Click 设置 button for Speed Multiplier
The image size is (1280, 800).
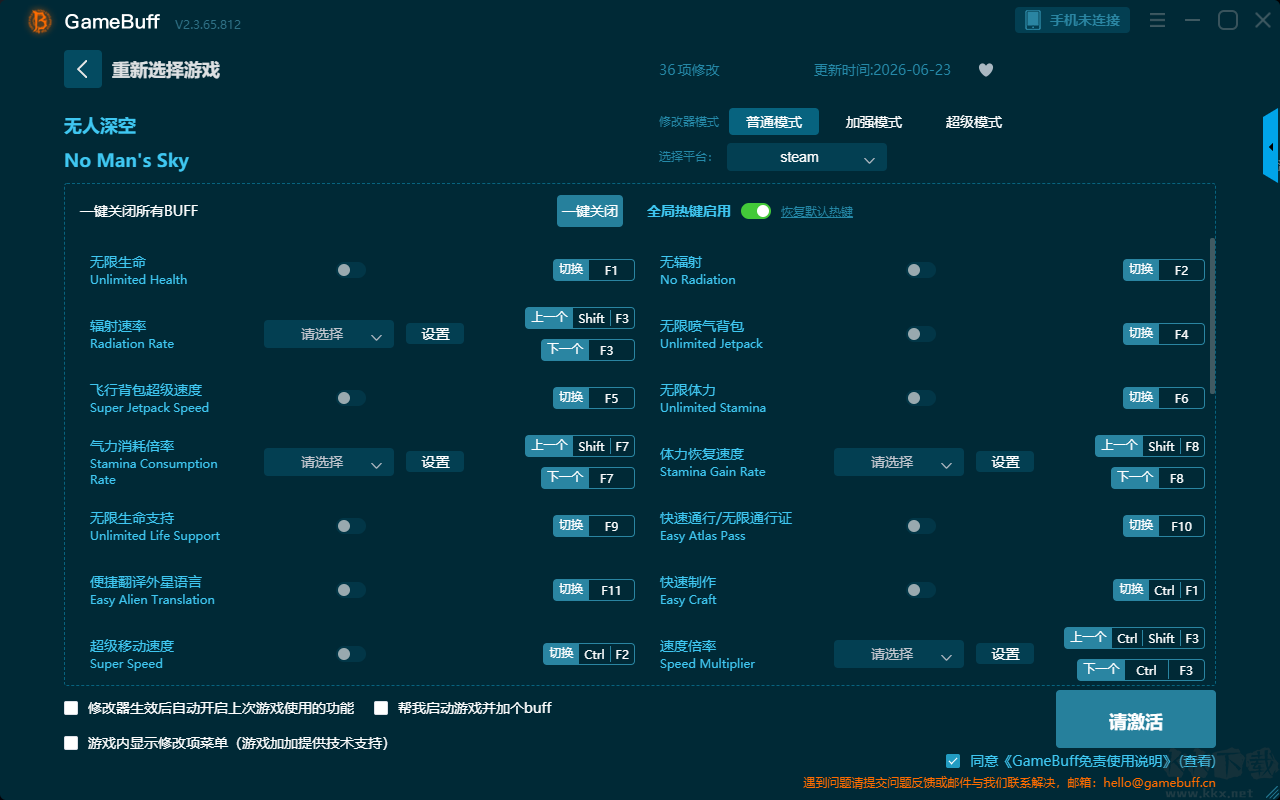1005,654
